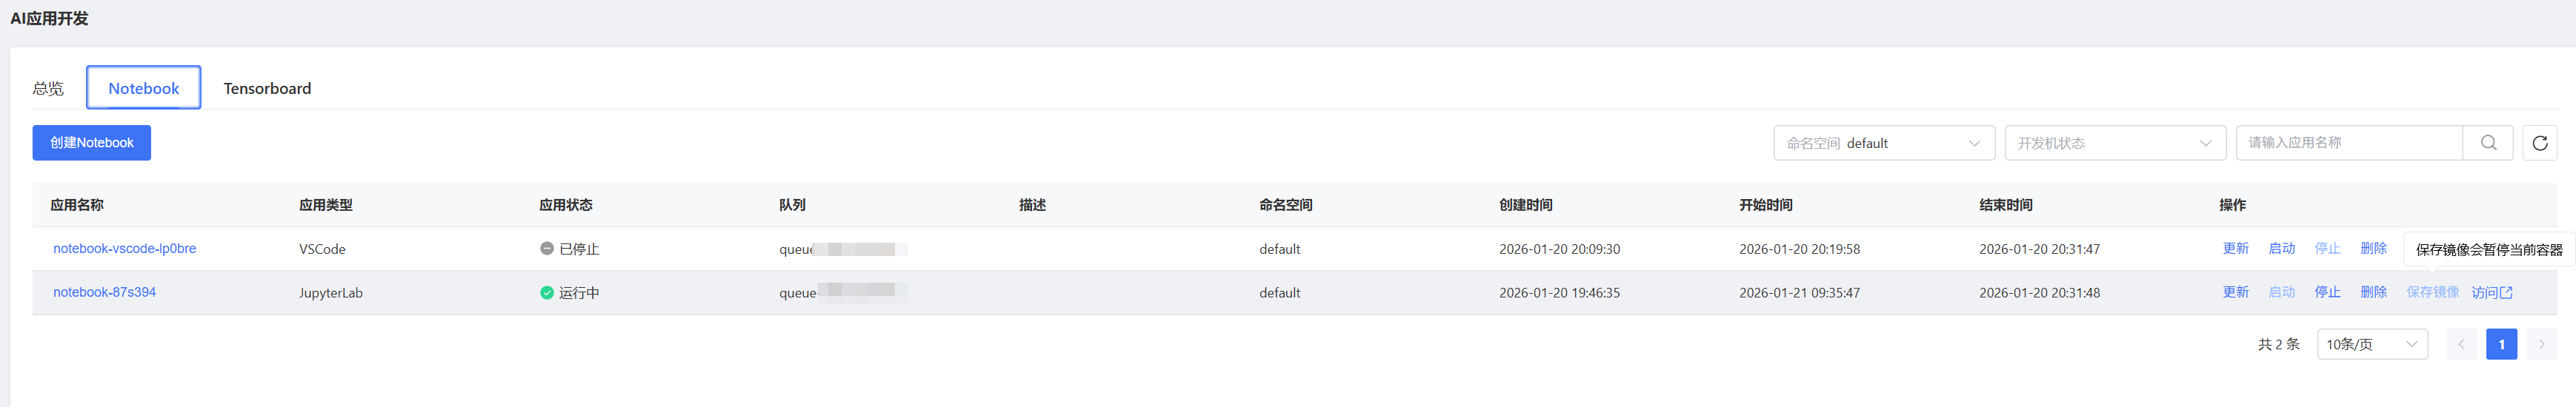Click the 创建Notebook button
The width and height of the screenshot is (2576, 407).
pos(92,143)
